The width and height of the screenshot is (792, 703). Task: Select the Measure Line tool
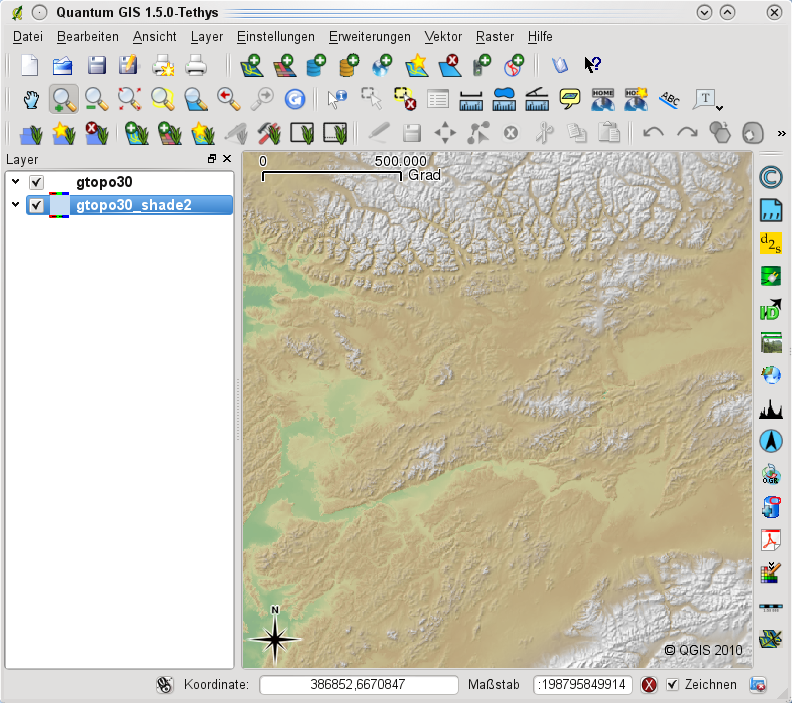471,99
